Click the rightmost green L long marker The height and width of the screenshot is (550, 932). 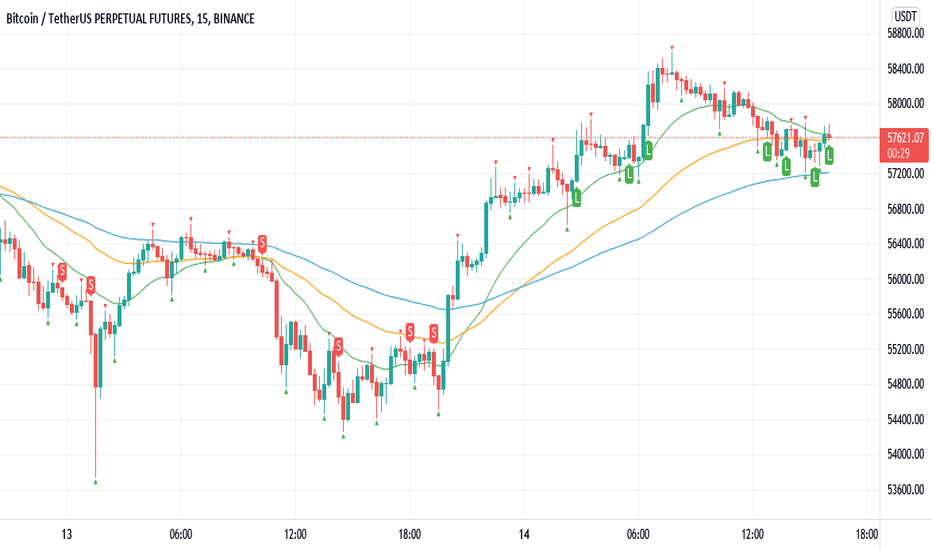coord(829,156)
